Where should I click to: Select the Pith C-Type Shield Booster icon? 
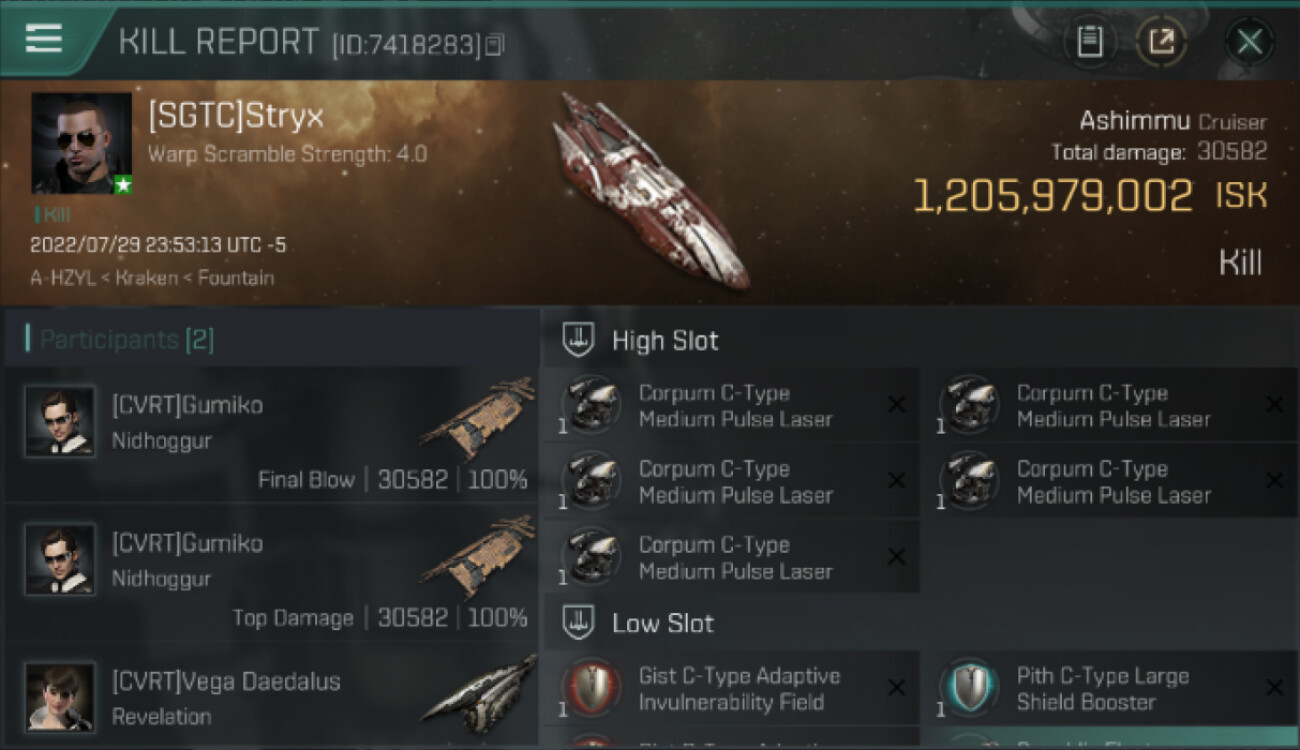[968, 688]
